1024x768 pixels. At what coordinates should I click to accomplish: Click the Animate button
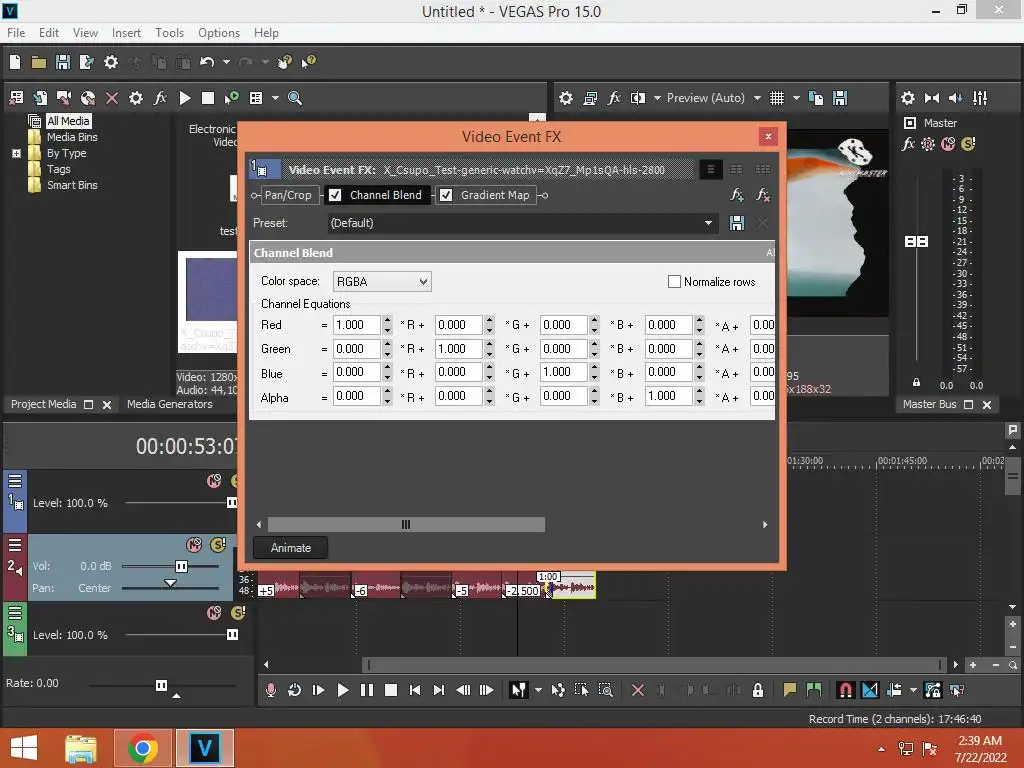pyautogui.click(x=291, y=548)
